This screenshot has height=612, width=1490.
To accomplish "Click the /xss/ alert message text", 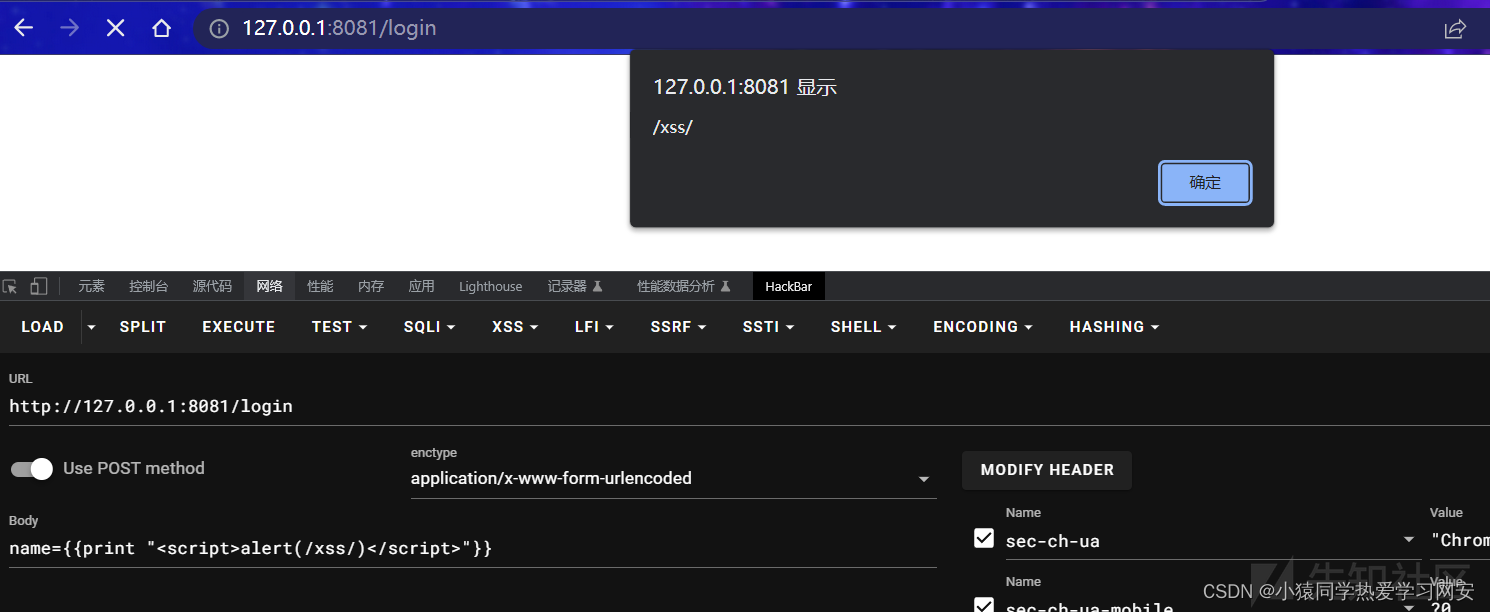I will click(x=673, y=128).
